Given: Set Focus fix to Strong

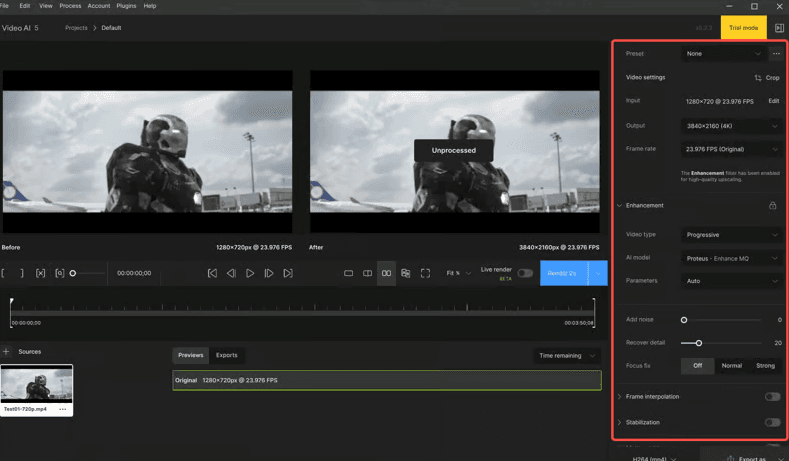Looking at the screenshot, I should point(765,366).
